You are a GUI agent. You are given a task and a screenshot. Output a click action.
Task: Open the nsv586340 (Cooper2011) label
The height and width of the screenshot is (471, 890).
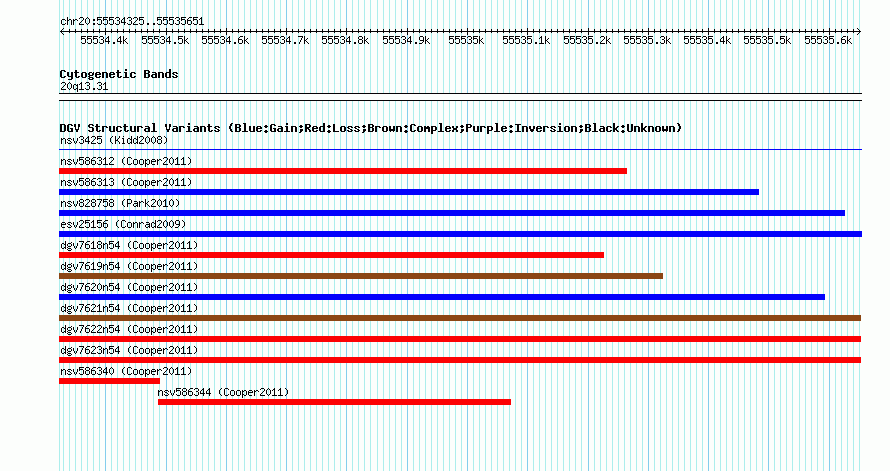click(126, 371)
